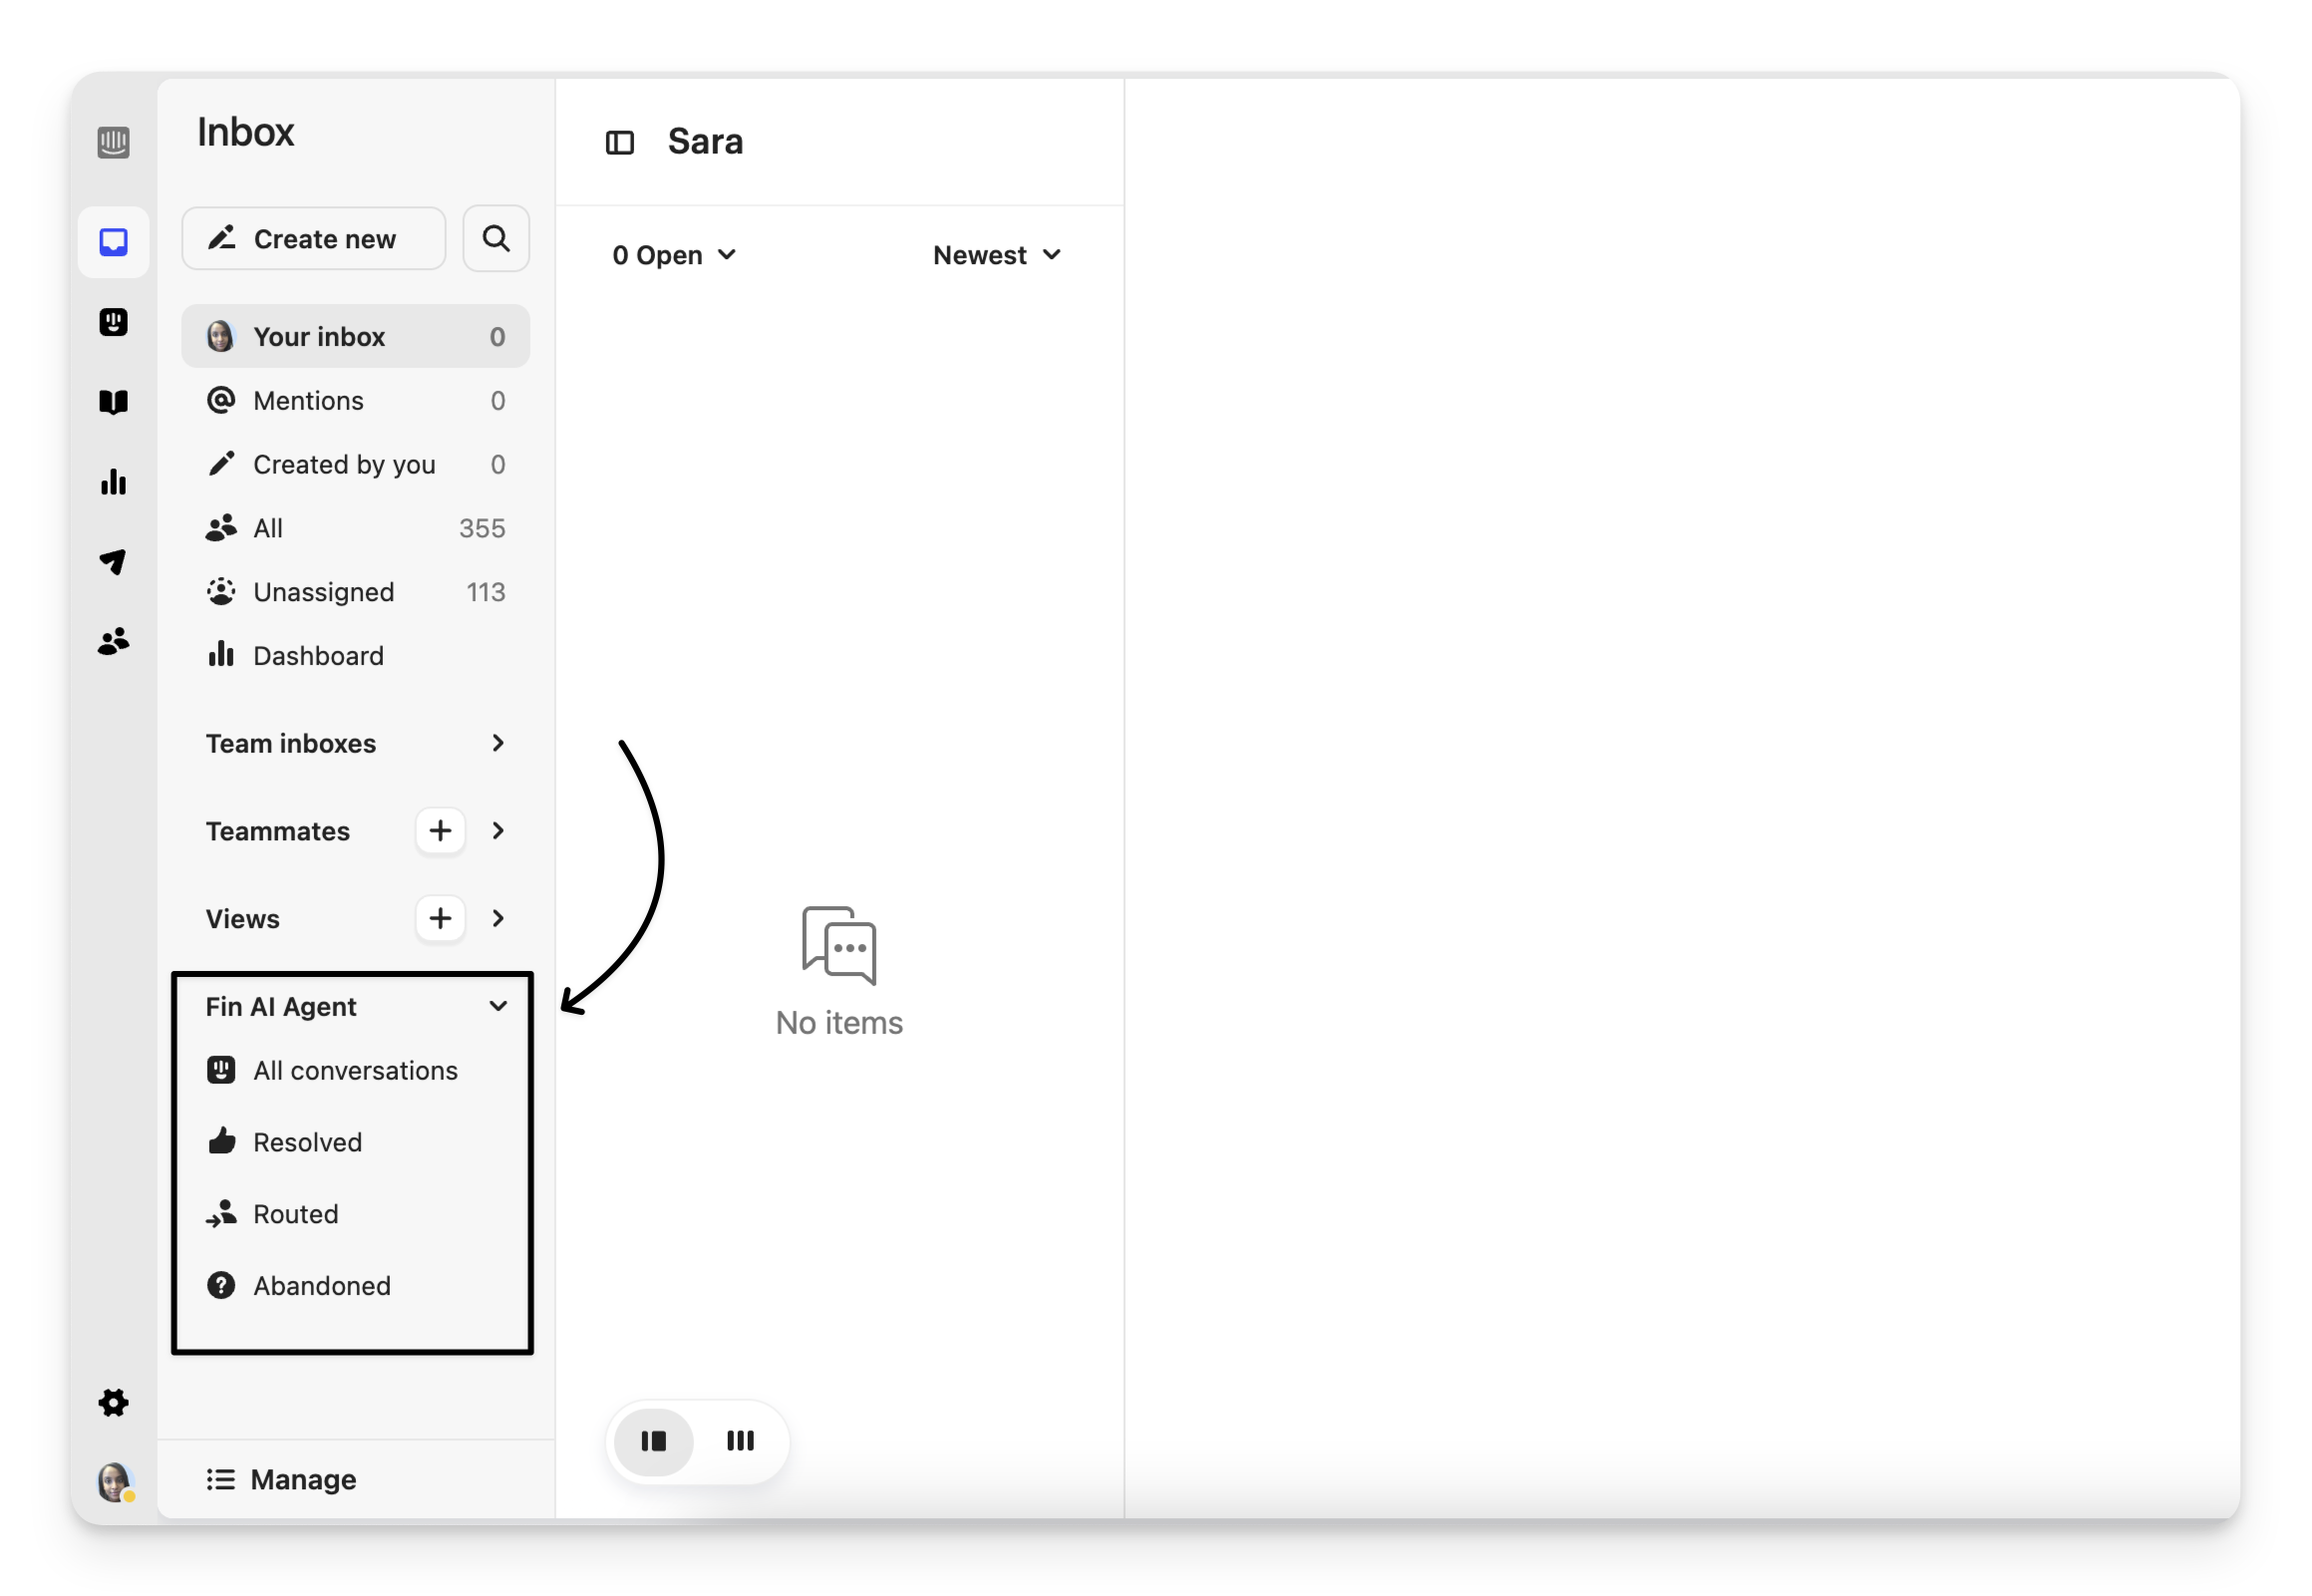Click Intercom logo at top of rail

pyautogui.click(x=113, y=142)
